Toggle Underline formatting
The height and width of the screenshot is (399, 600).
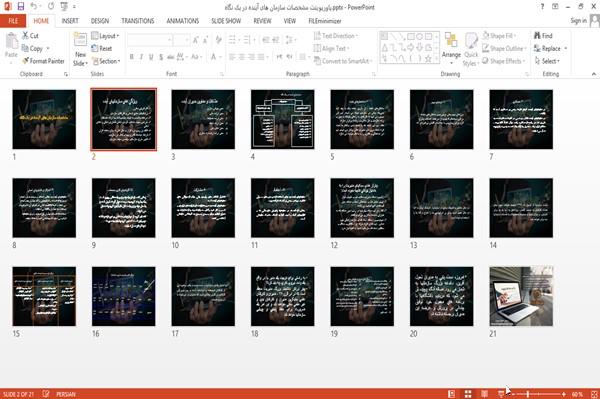coord(151,57)
